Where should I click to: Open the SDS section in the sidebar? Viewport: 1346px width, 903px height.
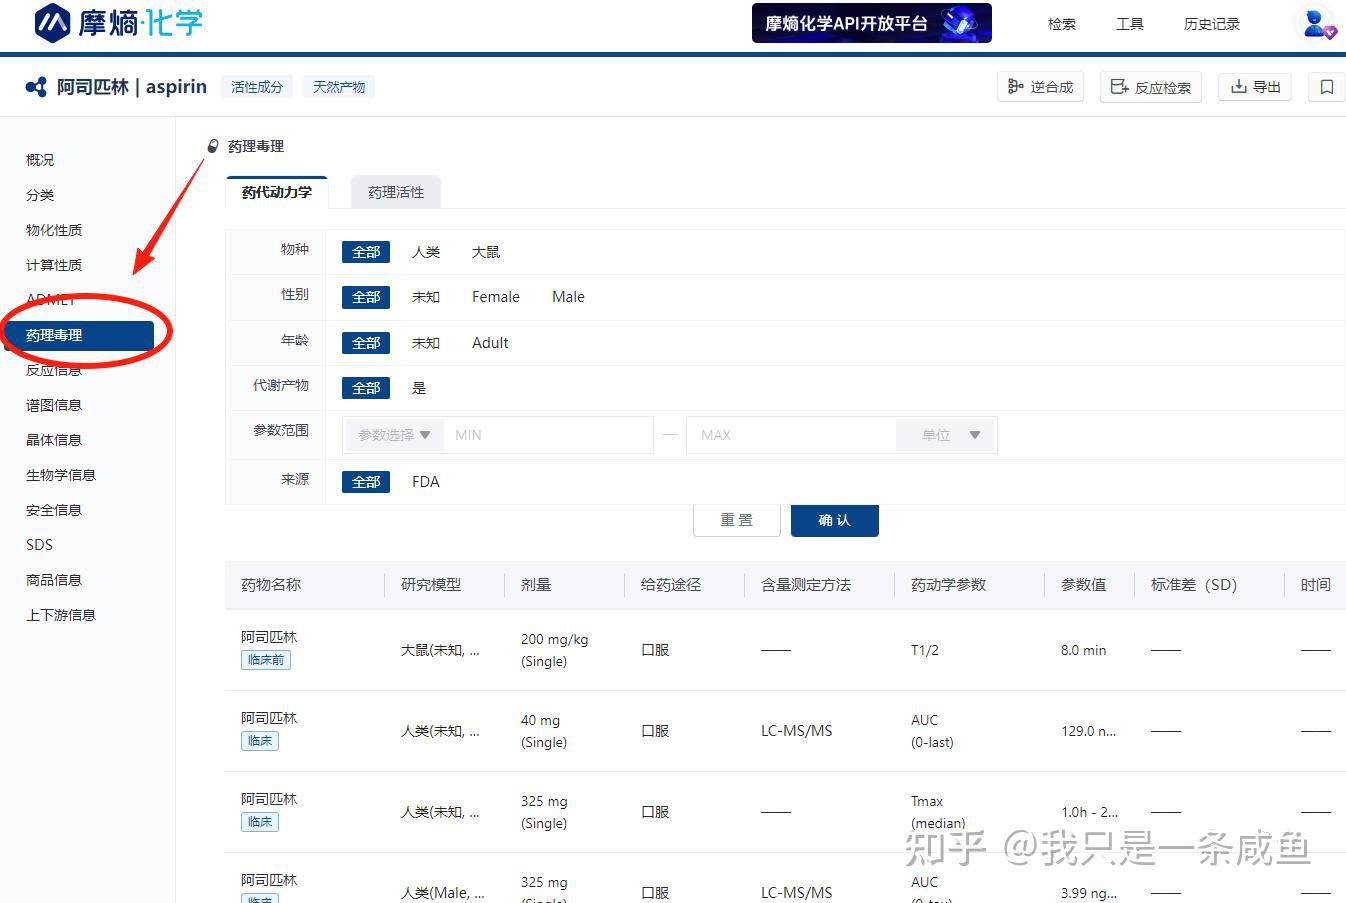click(39, 544)
